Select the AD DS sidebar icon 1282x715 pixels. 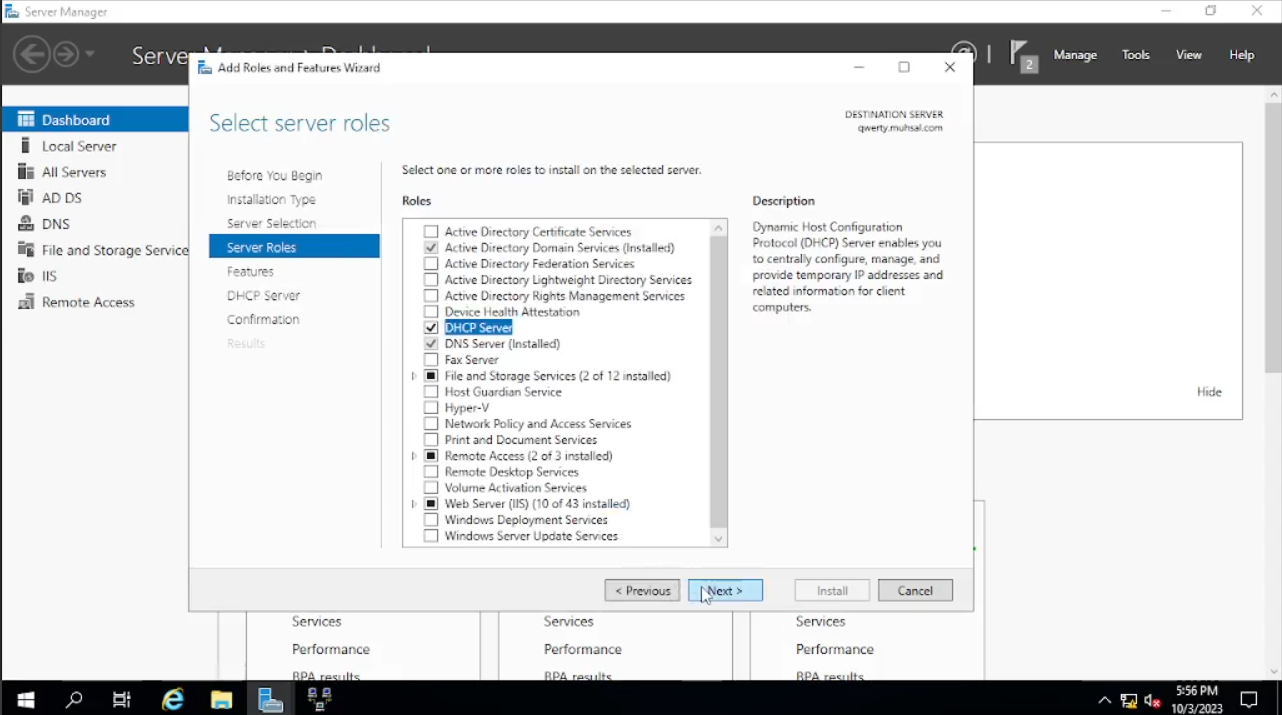click(26, 198)
